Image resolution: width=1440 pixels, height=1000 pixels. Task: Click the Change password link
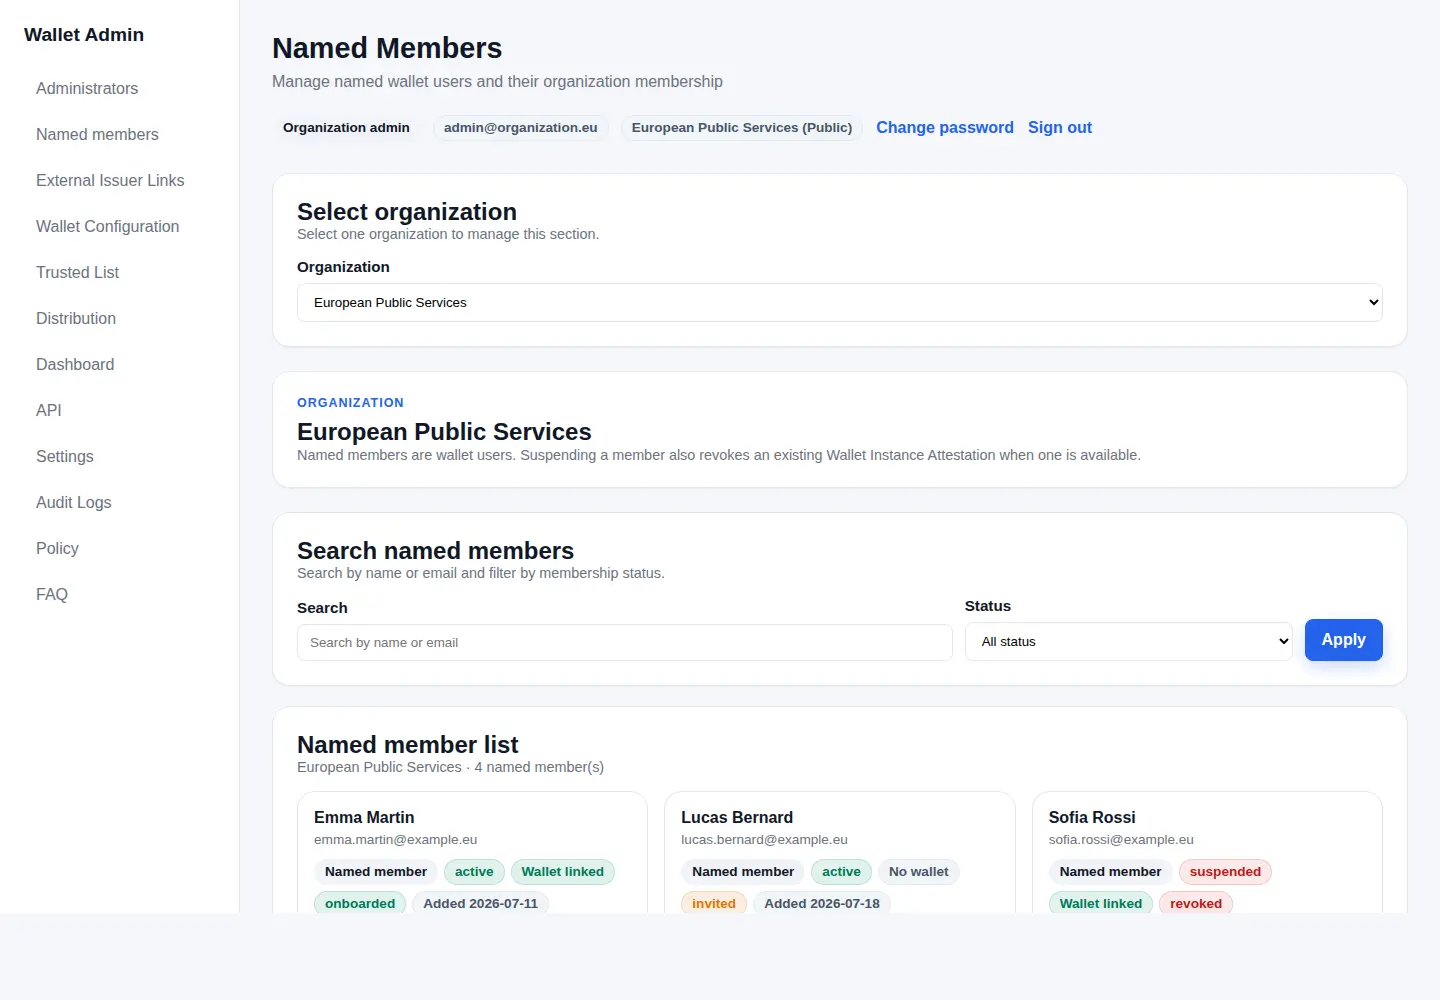[x=945, y=127]
